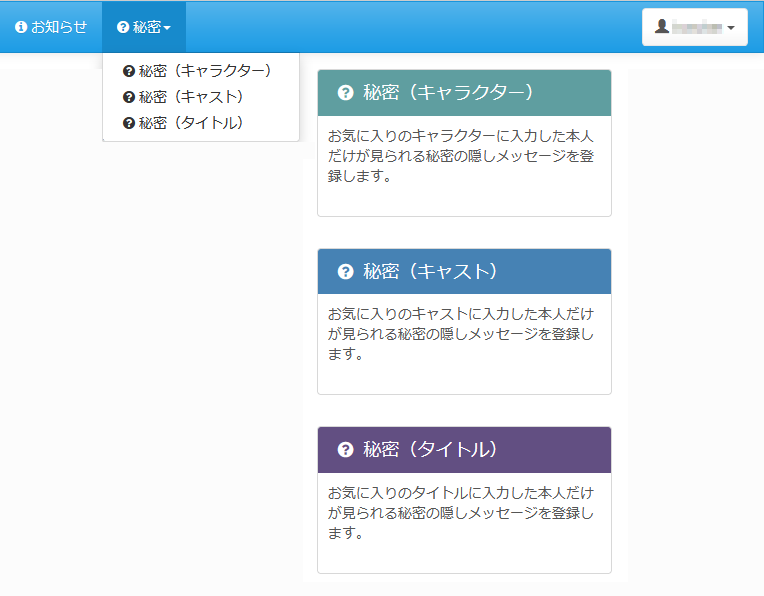Click question icon of 秘密（キャラクター） menu entry
The height and width of the screenshot is (596, 764).
click(129, 71)
